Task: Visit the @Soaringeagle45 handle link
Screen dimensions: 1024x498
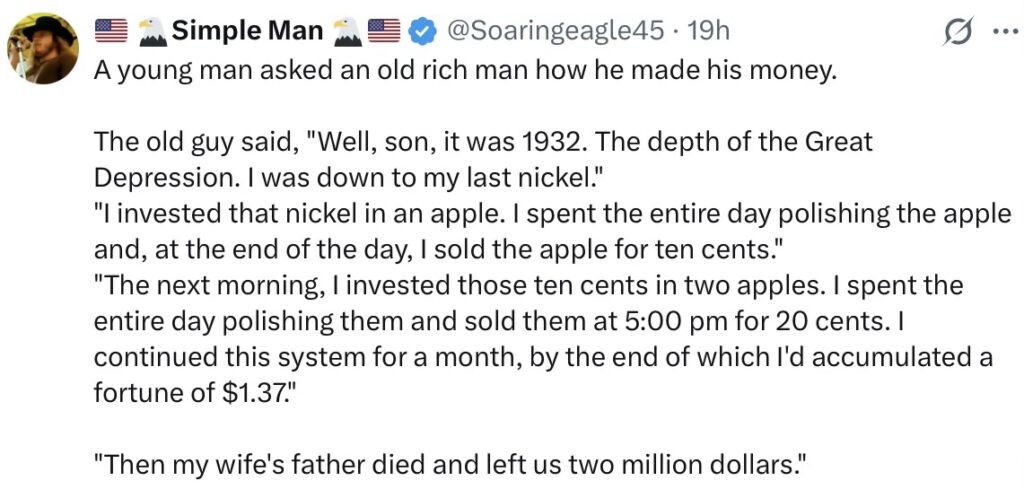Action: (x=553, y=32)
